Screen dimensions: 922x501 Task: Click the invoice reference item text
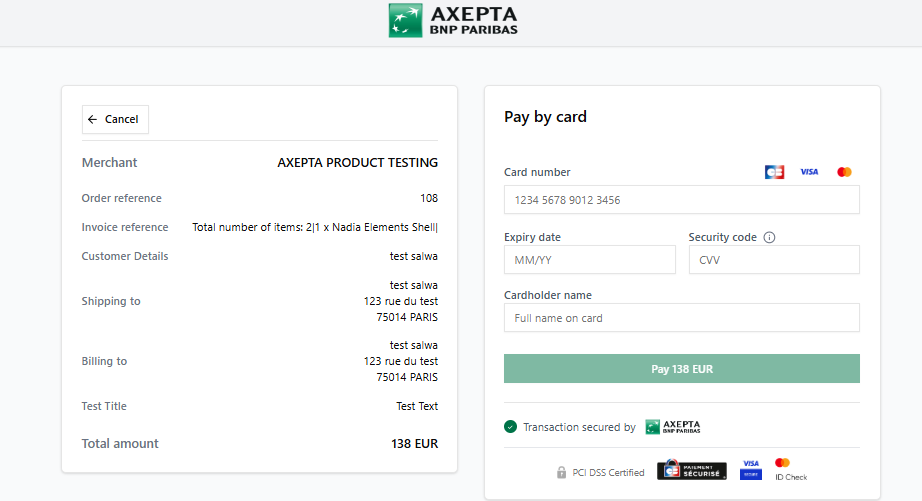pos(314,227)
